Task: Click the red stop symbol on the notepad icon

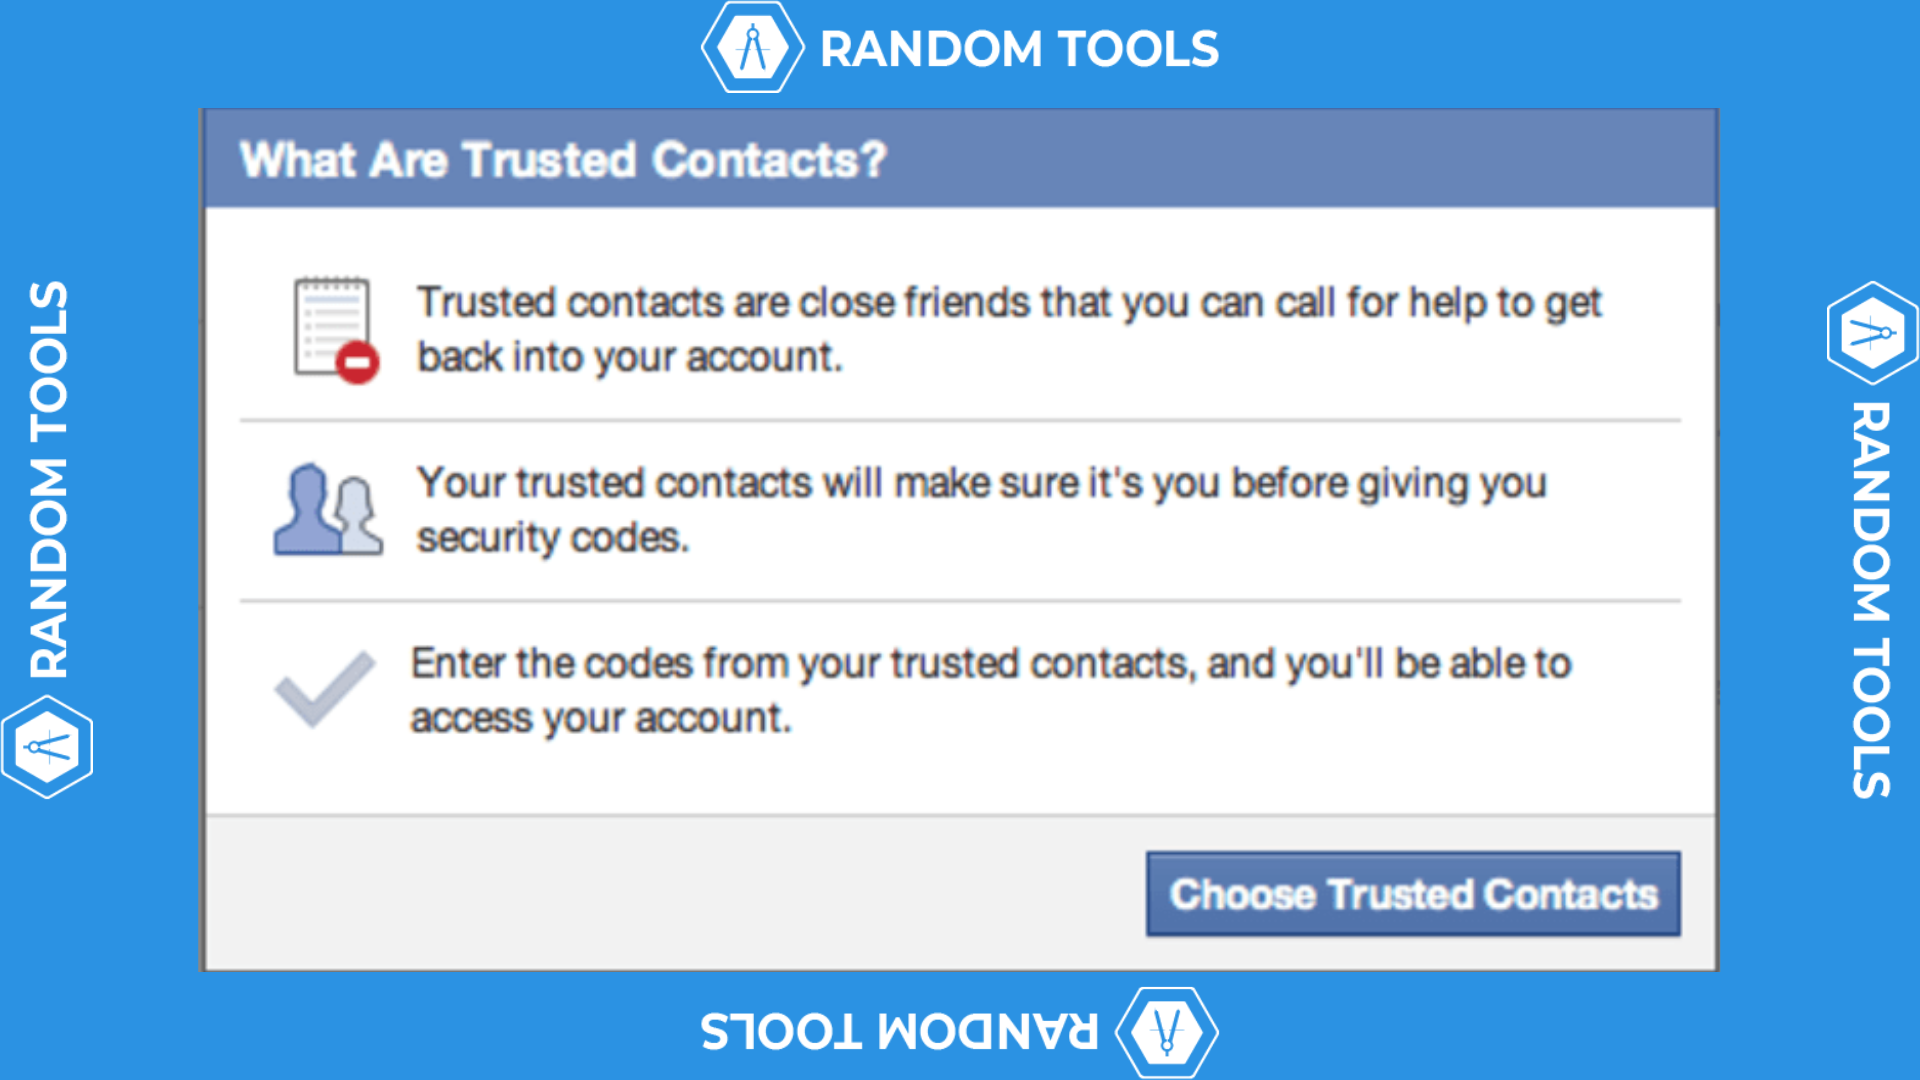Action: click(358, 362)
